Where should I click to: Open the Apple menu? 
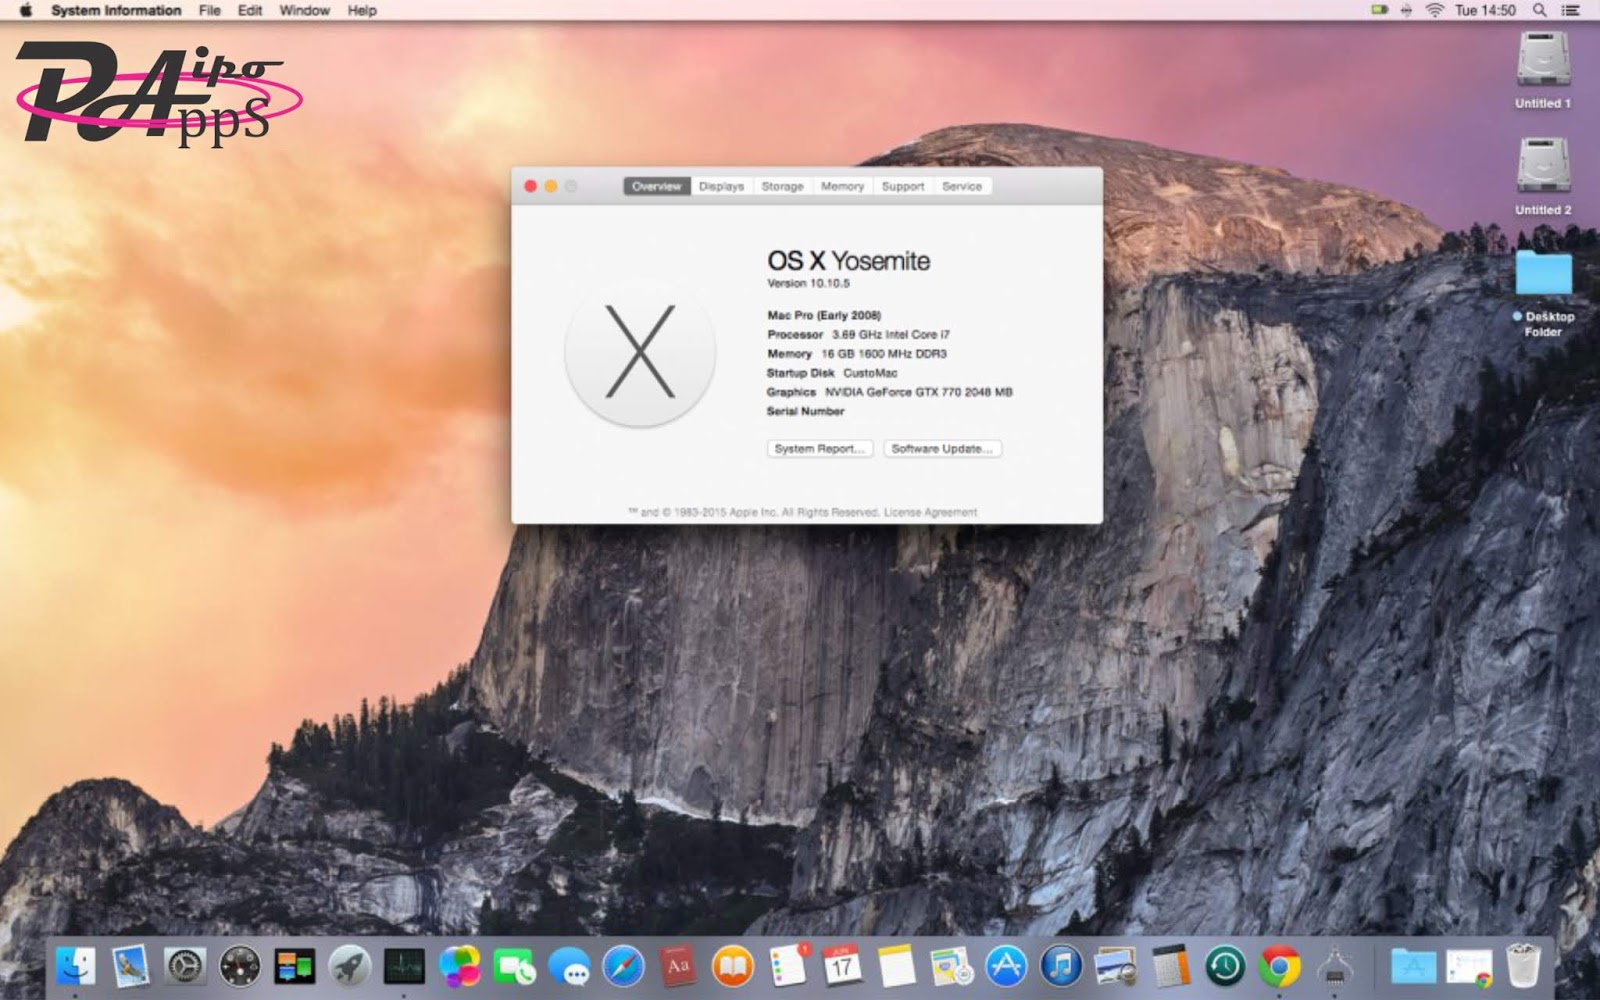pos(26,10)
